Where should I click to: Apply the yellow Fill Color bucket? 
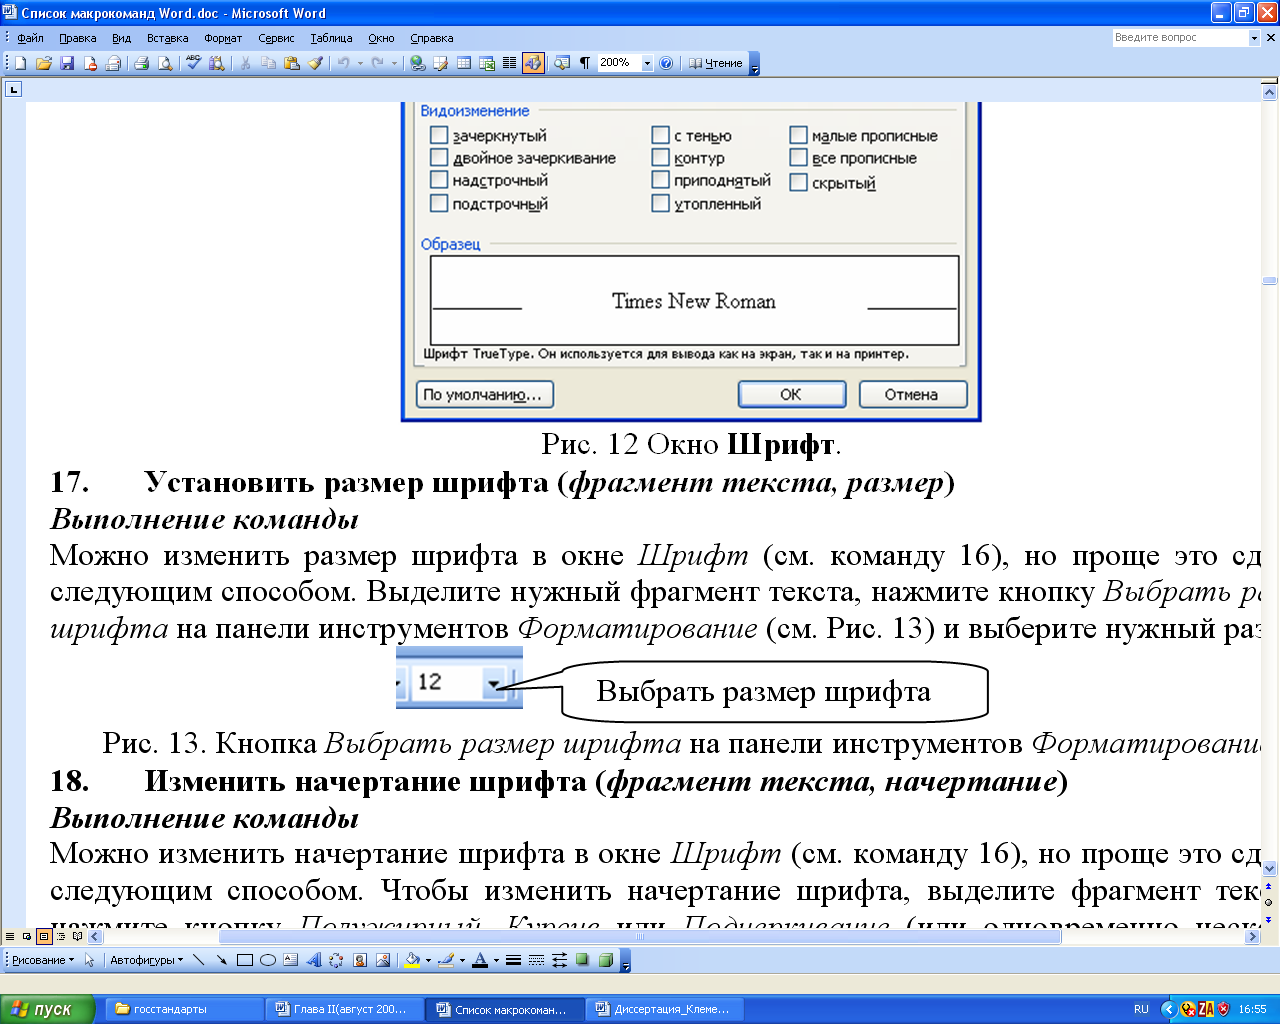tap(411, 960)
